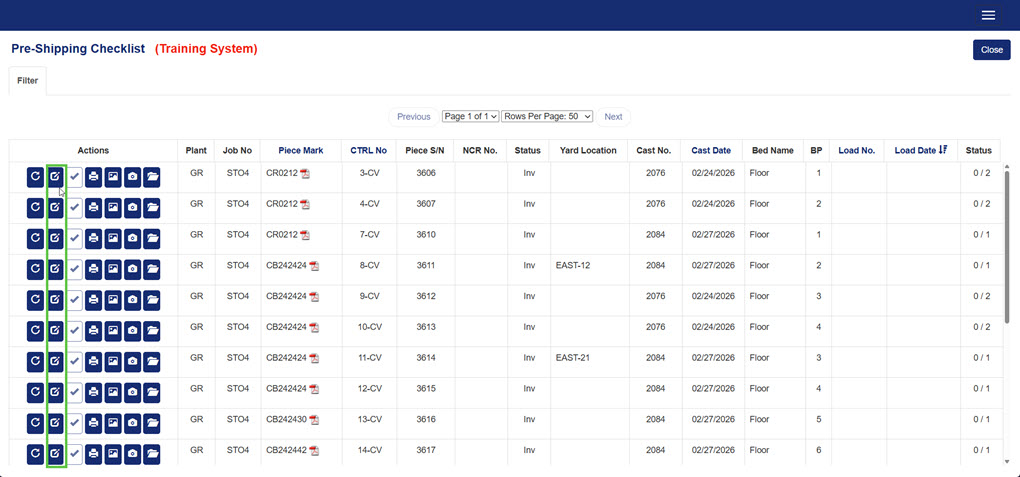Edit the checklist for the 8-CV row
The width and height of the screenshot is (1020, 477).
pos(56,269)
